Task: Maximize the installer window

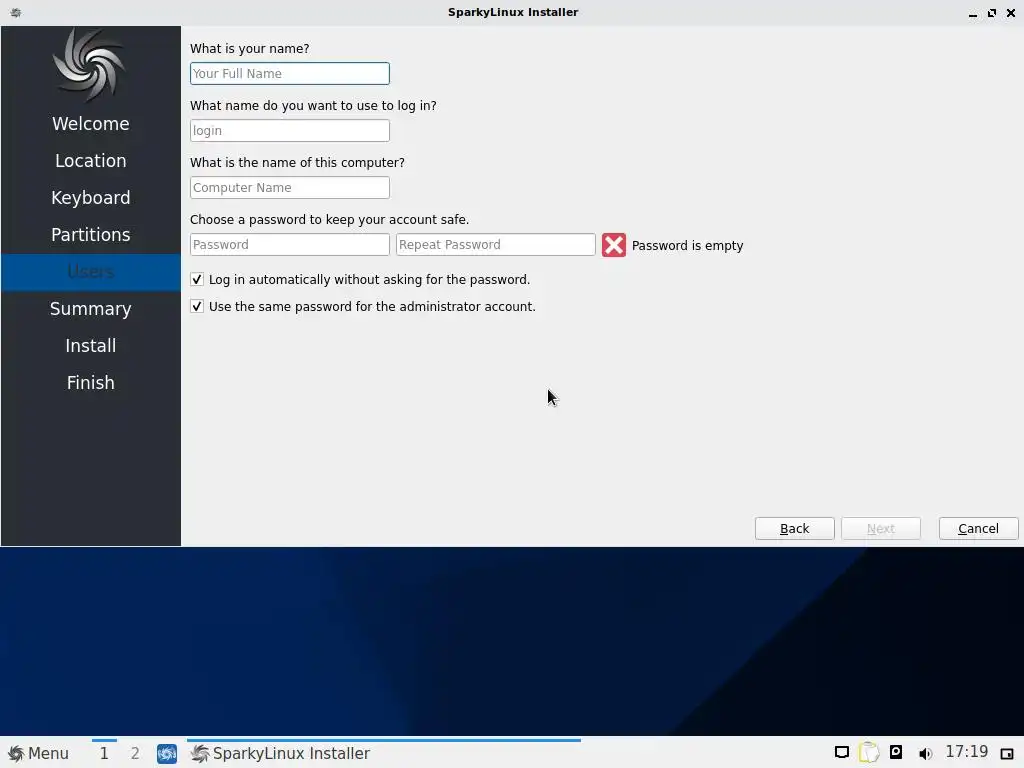Action: click(991, 12)
